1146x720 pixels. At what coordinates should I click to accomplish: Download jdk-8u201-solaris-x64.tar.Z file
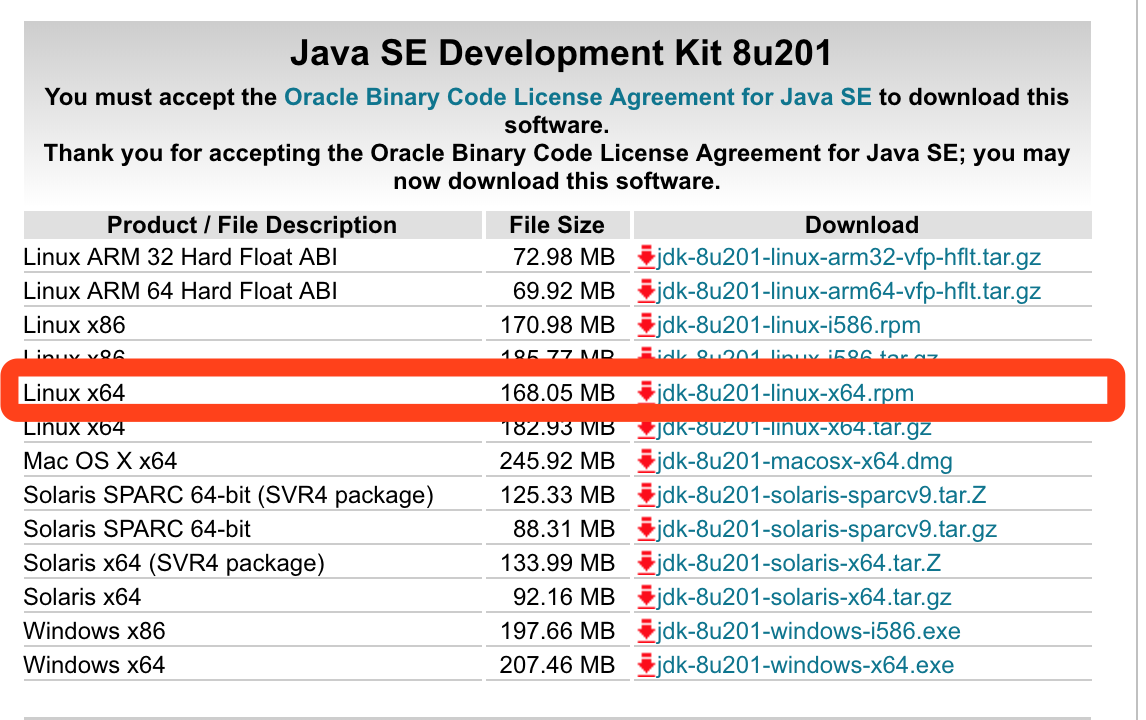(x=799, y=563)
